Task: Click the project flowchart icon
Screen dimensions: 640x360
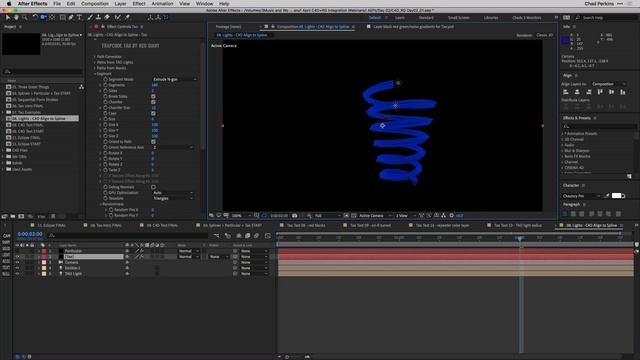Action: [x=81, y=87]
